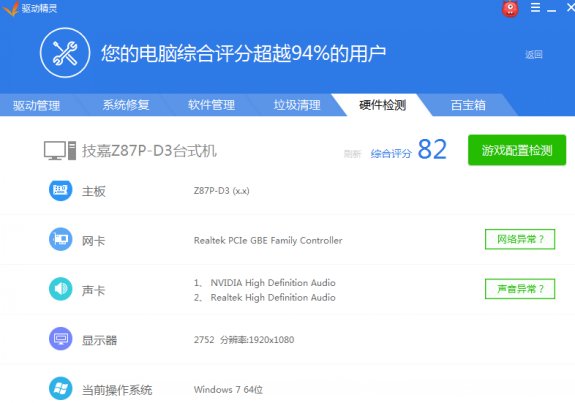Click the 当前操作系统 label
The height and width of the screenshot is (403, 575).
[x=117, y=390]
